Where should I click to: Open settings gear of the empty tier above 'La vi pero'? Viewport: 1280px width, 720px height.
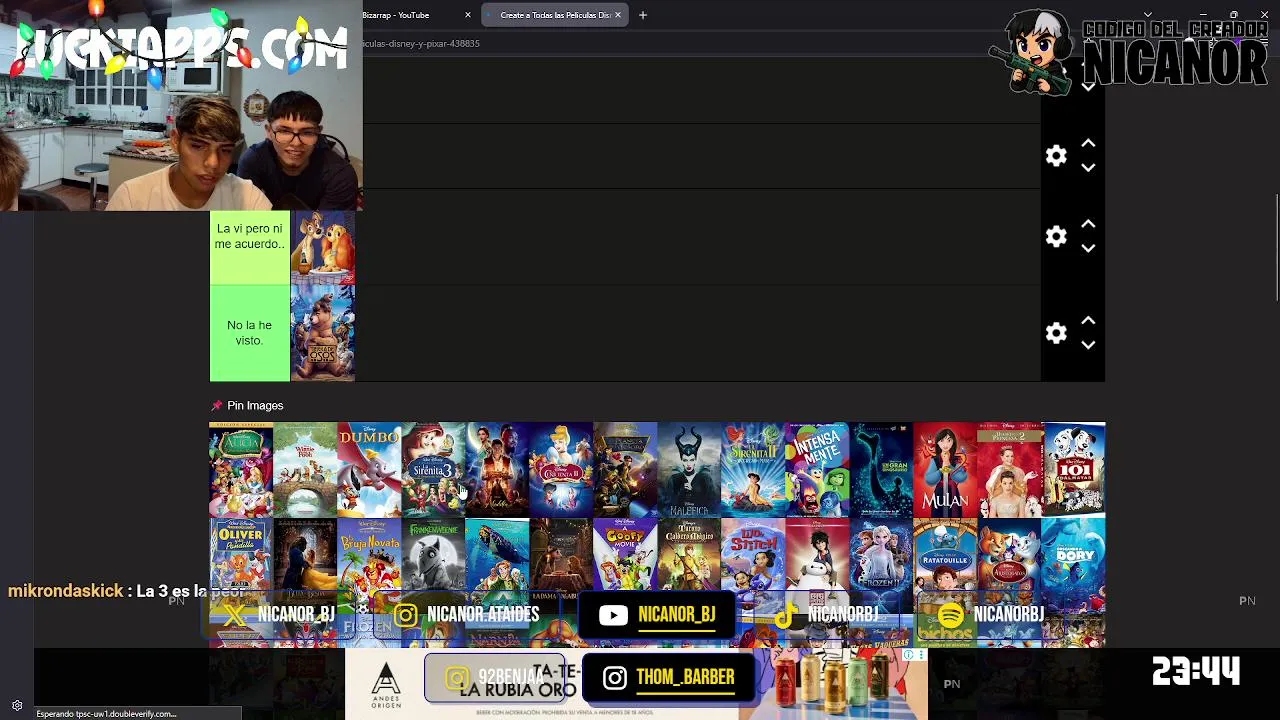(1056, 156)
